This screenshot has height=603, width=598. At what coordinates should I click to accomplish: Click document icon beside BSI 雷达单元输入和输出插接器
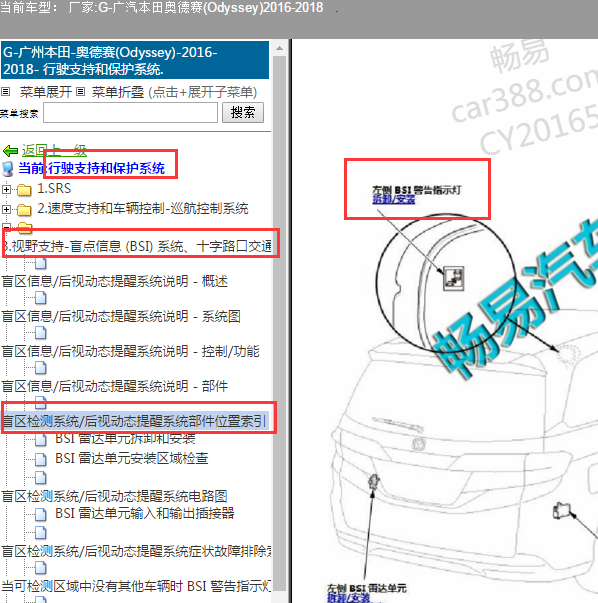(x=41, y=514)
